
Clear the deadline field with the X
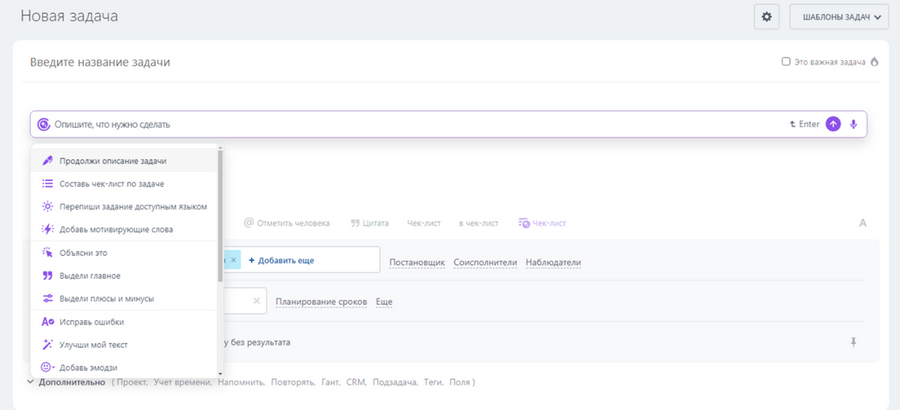click(257, 301)
